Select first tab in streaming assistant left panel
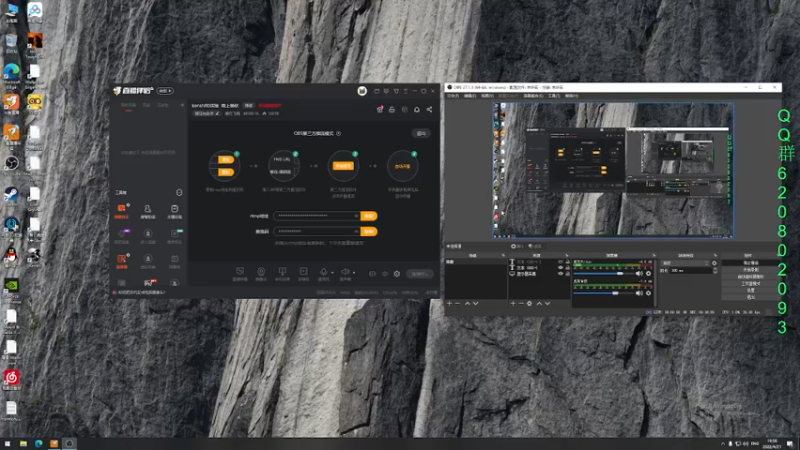Image resolution: width=800 pixels, height=450 pixels. pyautogui.click(x=128, y=105)
